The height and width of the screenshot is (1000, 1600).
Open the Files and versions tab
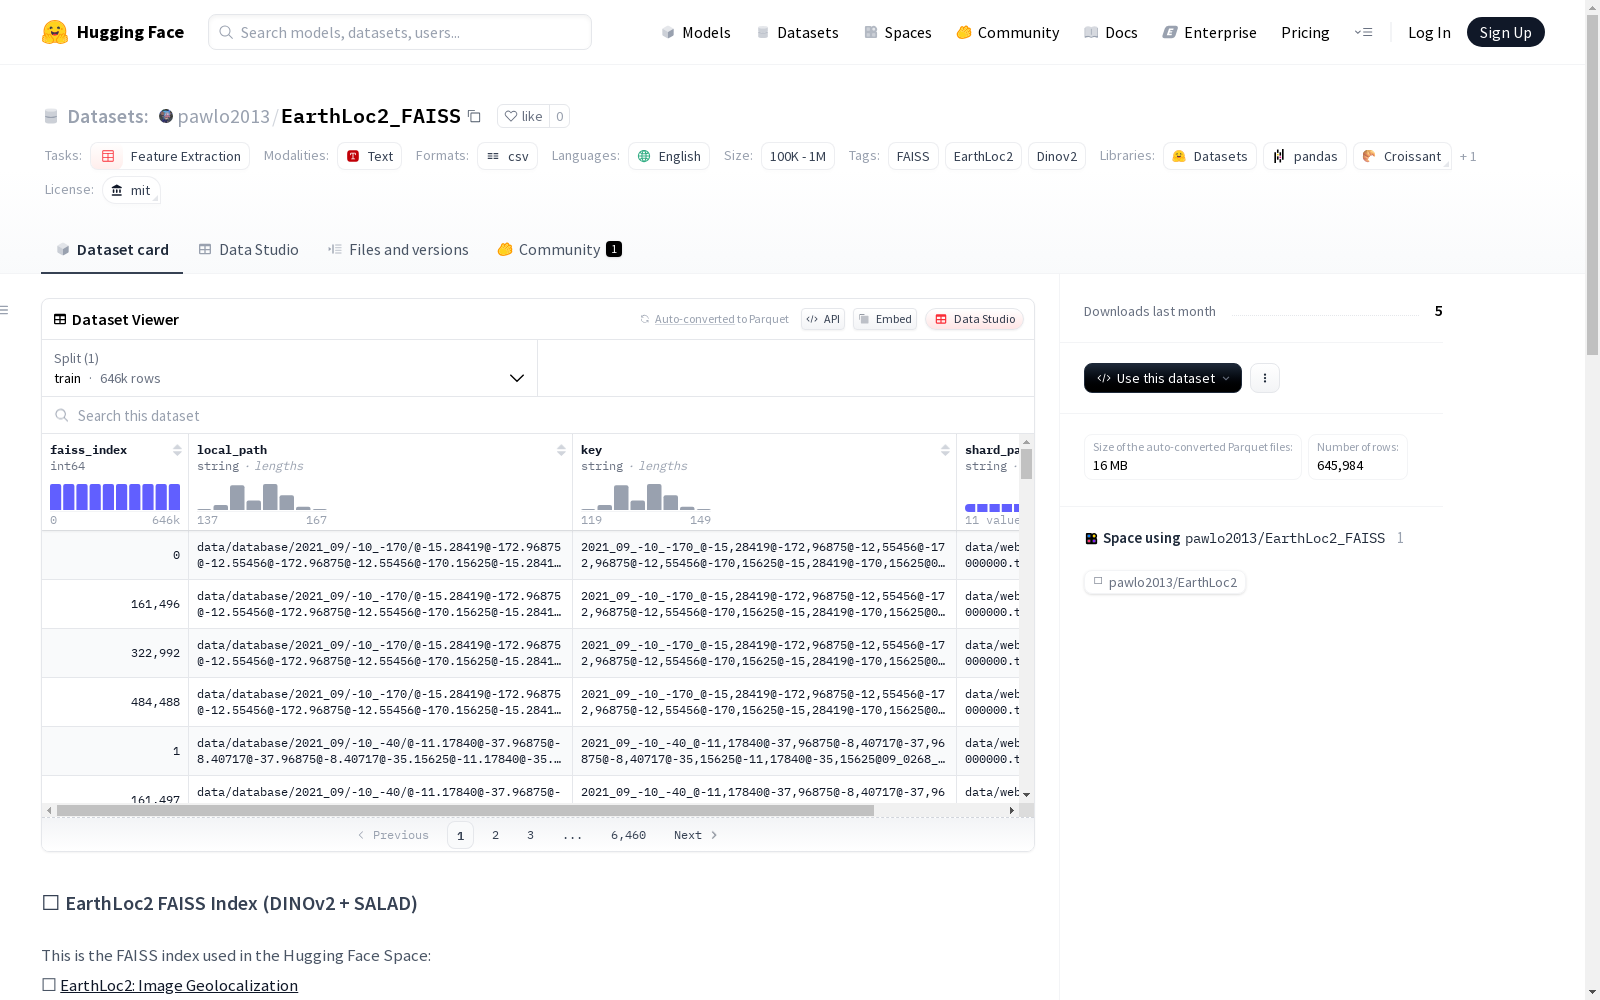(398, 250)
